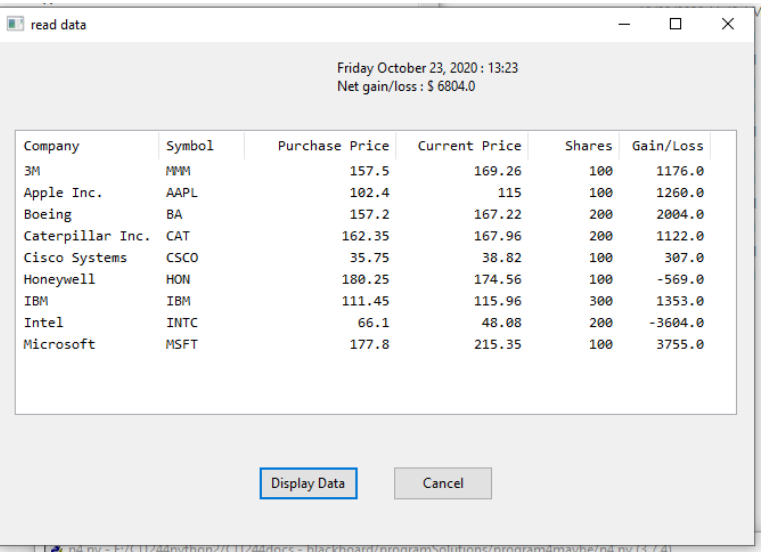Viewport: 763px width, 552px height.
Task: Click gain value 1353.0
Action: point(680,301)
